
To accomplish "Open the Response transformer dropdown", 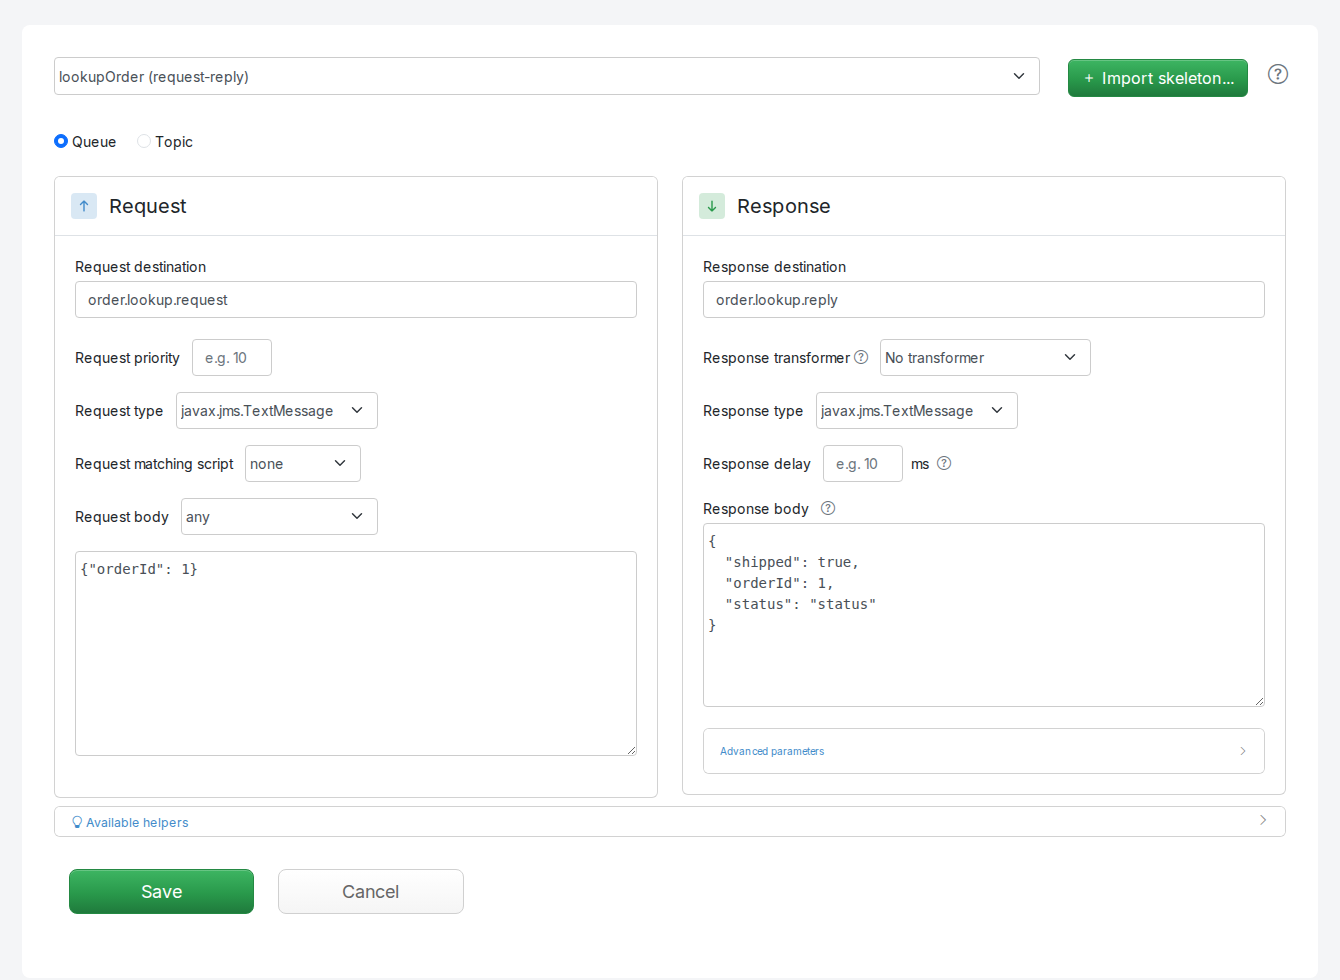I will pyautogui.click(x=985, y=357).
